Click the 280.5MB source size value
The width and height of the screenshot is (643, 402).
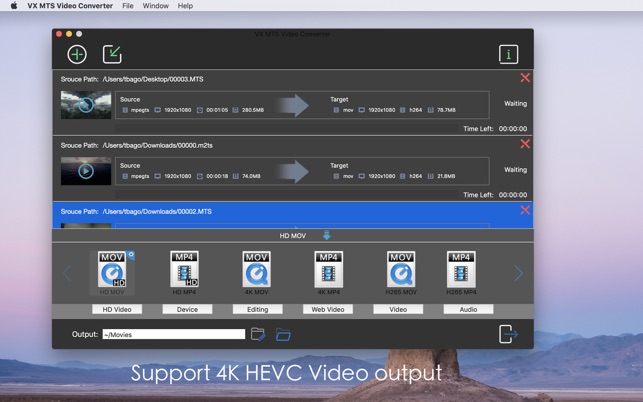(253, 110)
